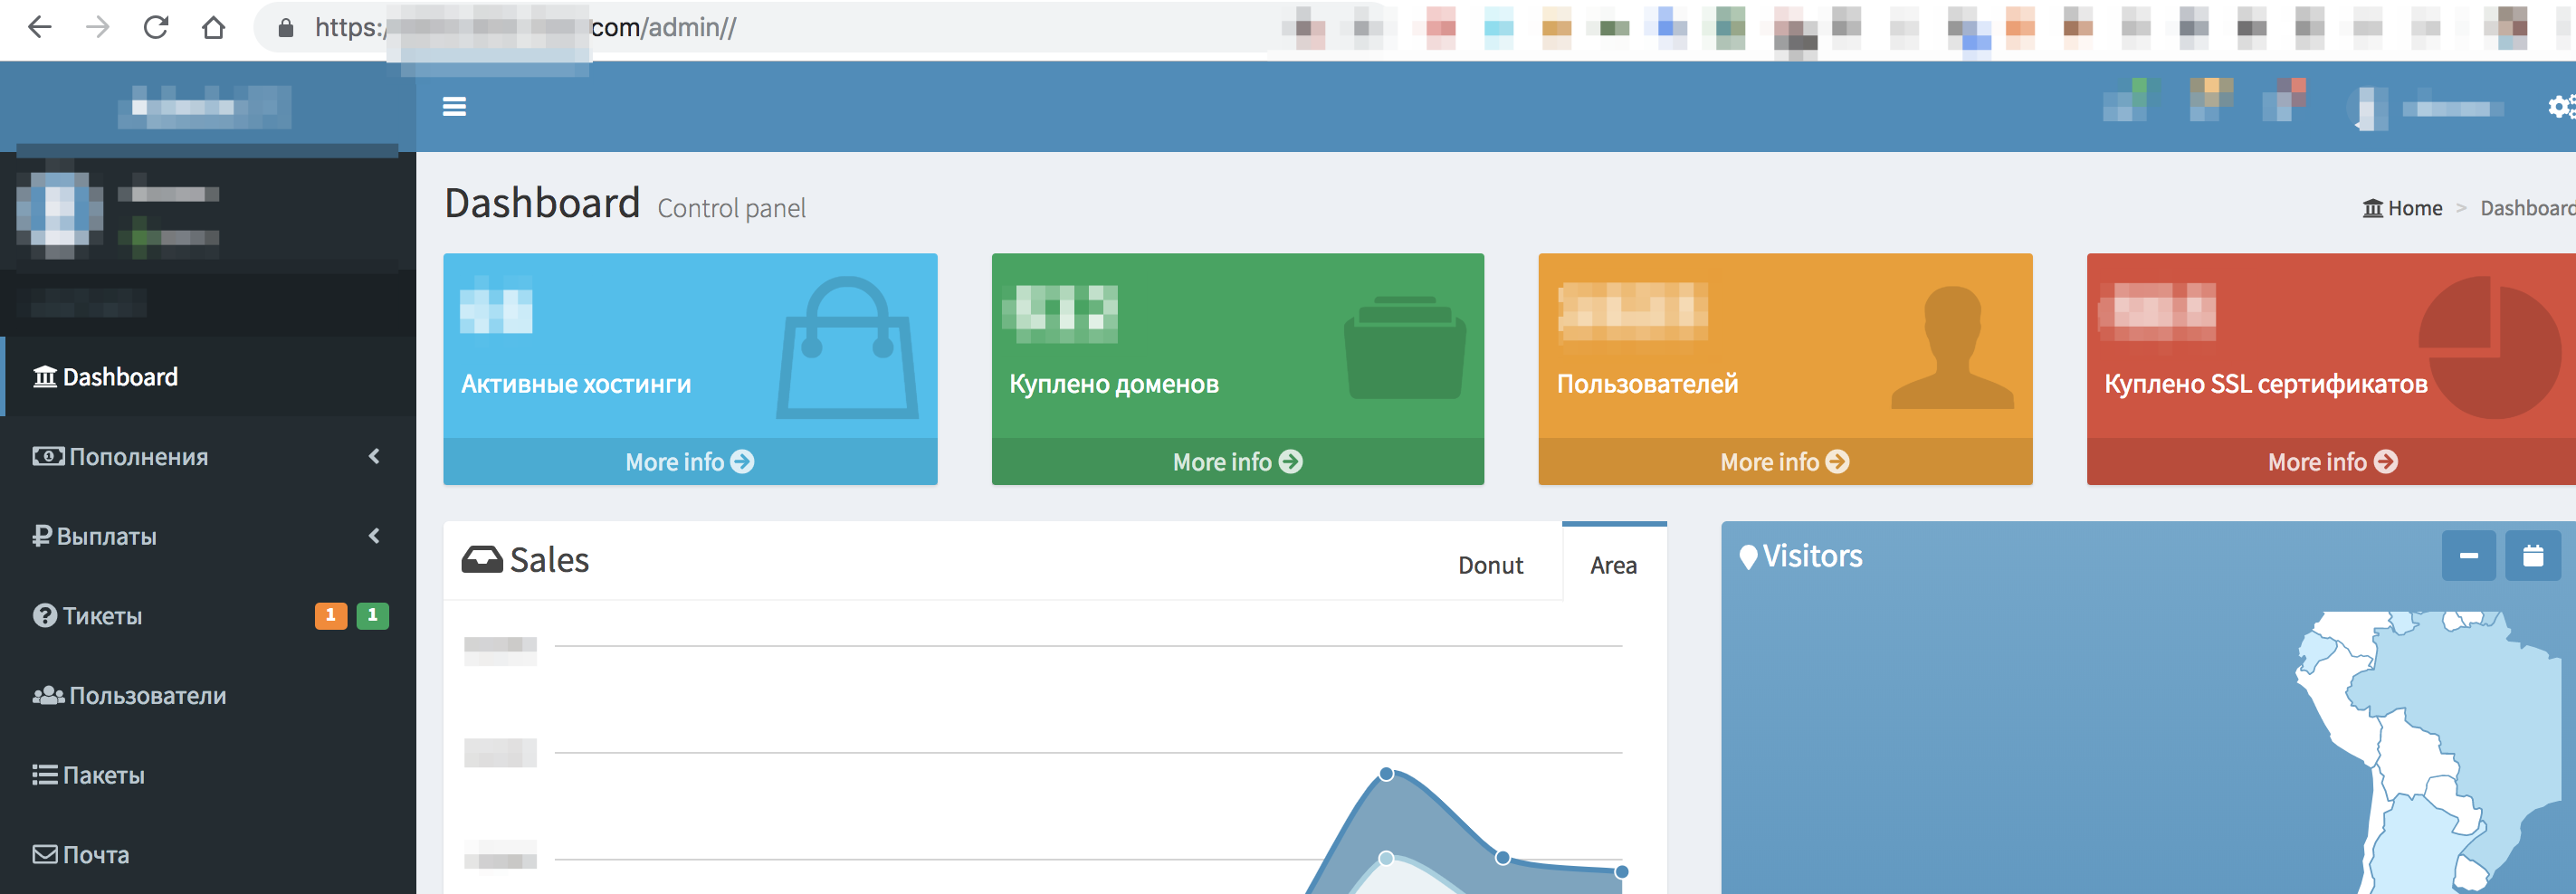Toggle the sidebar with hamburger icon
Viewport: 2576px width, 894px height.
click(x=454, y=106)
